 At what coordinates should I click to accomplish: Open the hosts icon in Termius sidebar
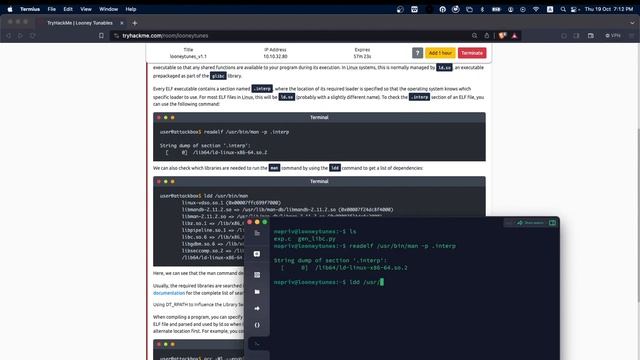click(257, 254)
